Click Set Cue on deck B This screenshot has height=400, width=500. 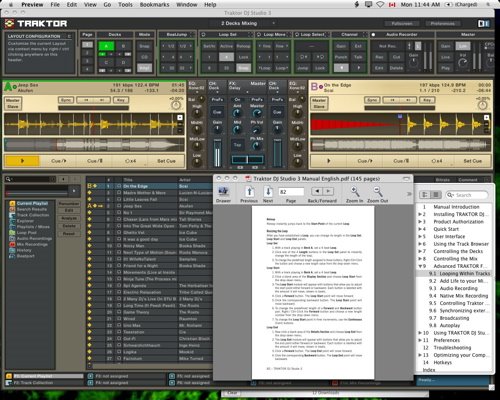click(x=473, y=161)
